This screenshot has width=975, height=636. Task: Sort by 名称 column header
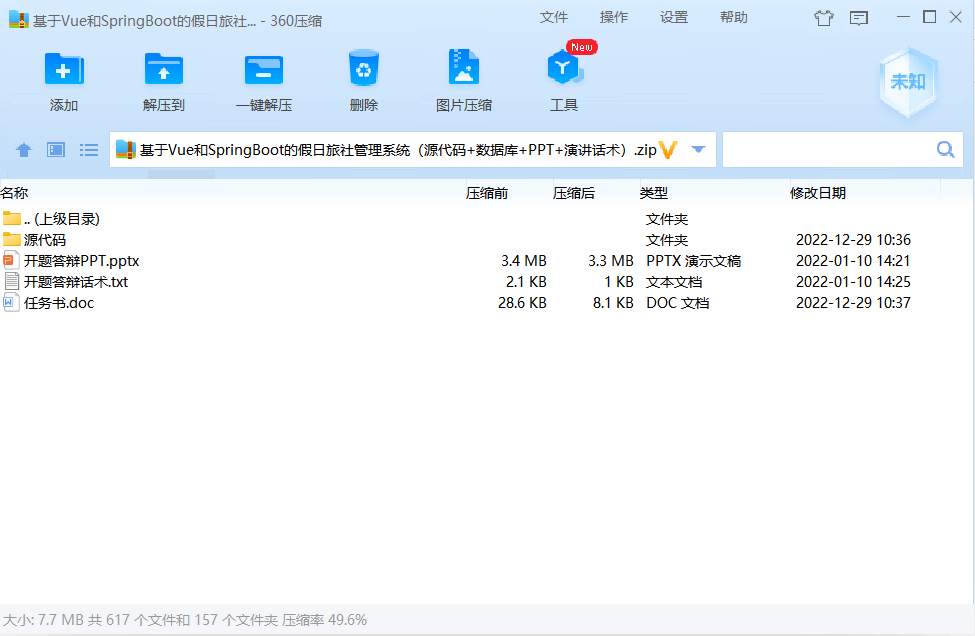pyautogui.click(x=15, y=193)
